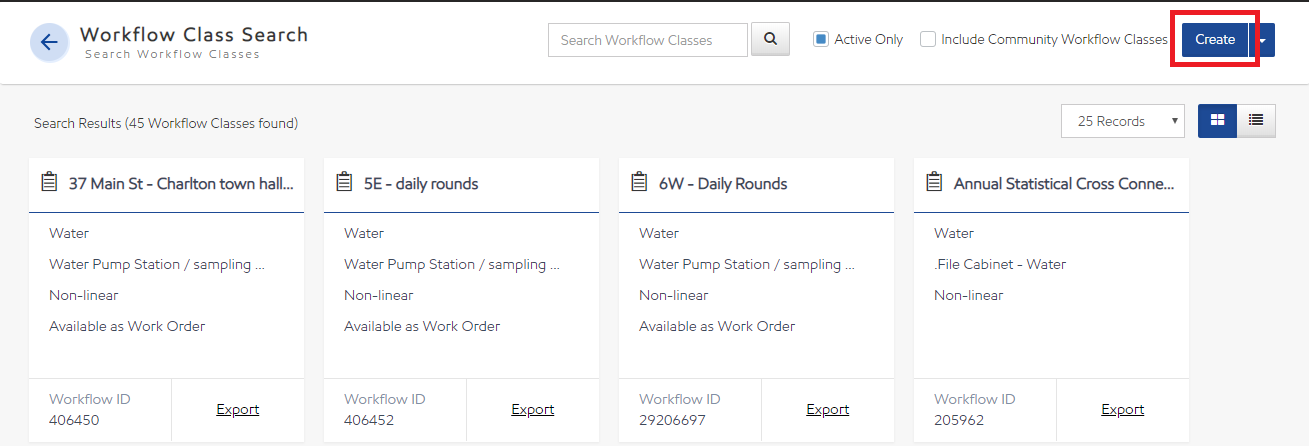1314x446 pixels.
Task: Expand the Create button dropdown arrow
Action: [1263, 40]
